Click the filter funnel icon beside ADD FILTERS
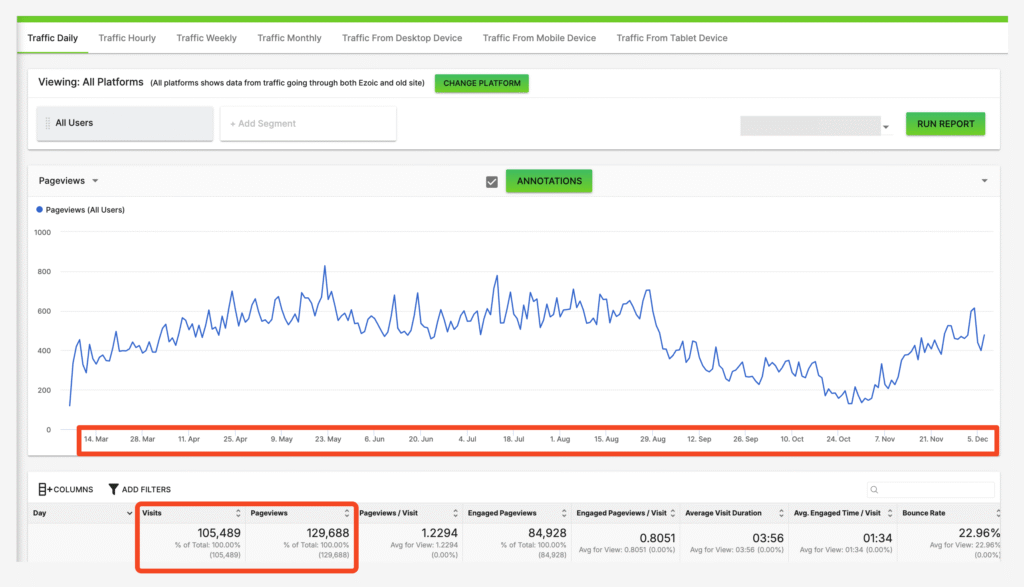 (x=113, y=488)
